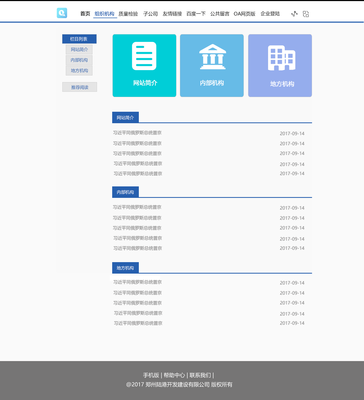Open 子公司 in the top navigation
Image resolution: width=364 pixels, height=400 pixels.
coord(150,14)
